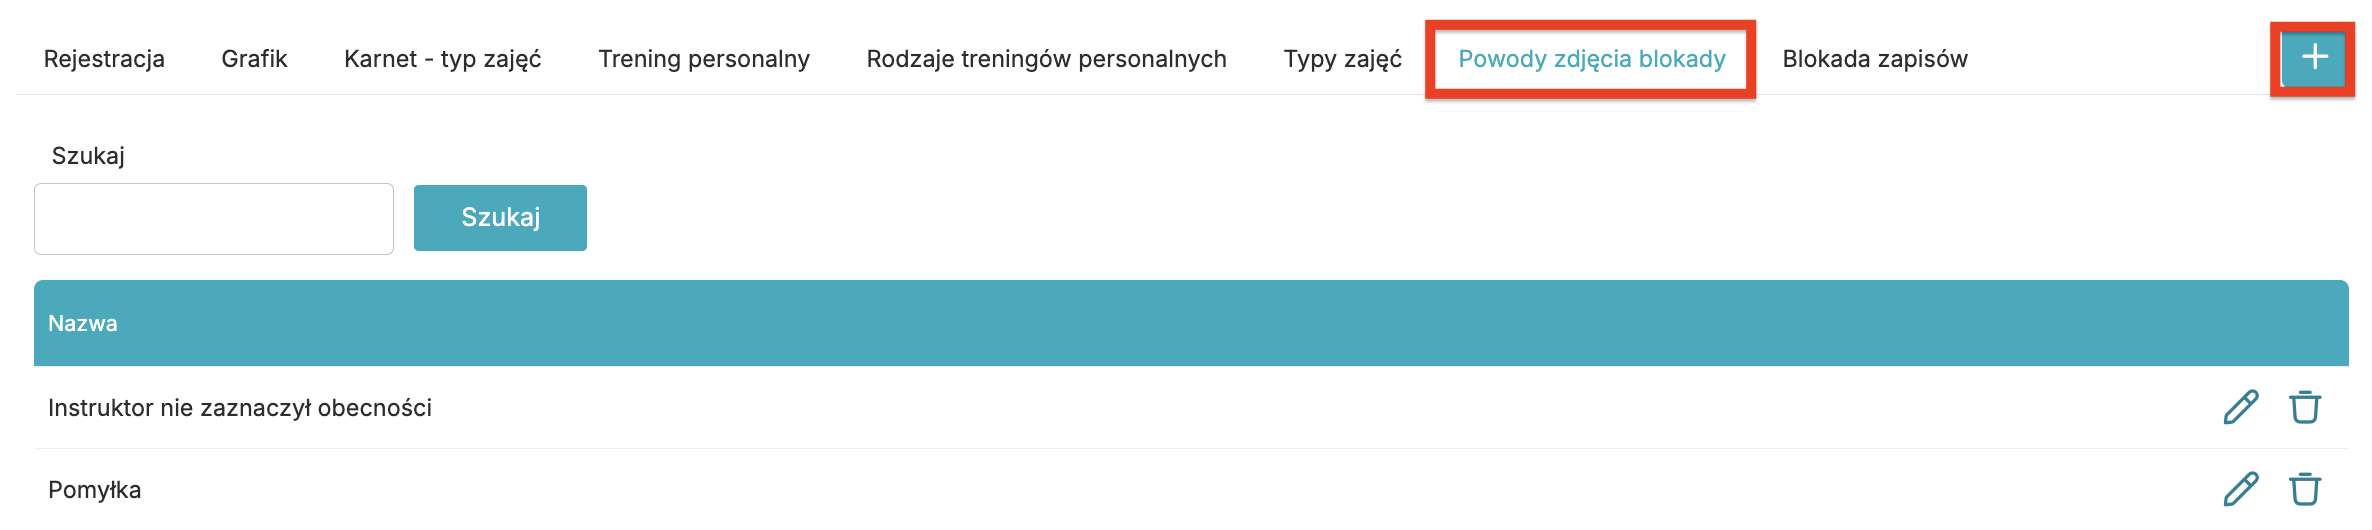Edit 'Instruktor nie zaznaczył obecności' with pencil icon

coord(2241,407)
